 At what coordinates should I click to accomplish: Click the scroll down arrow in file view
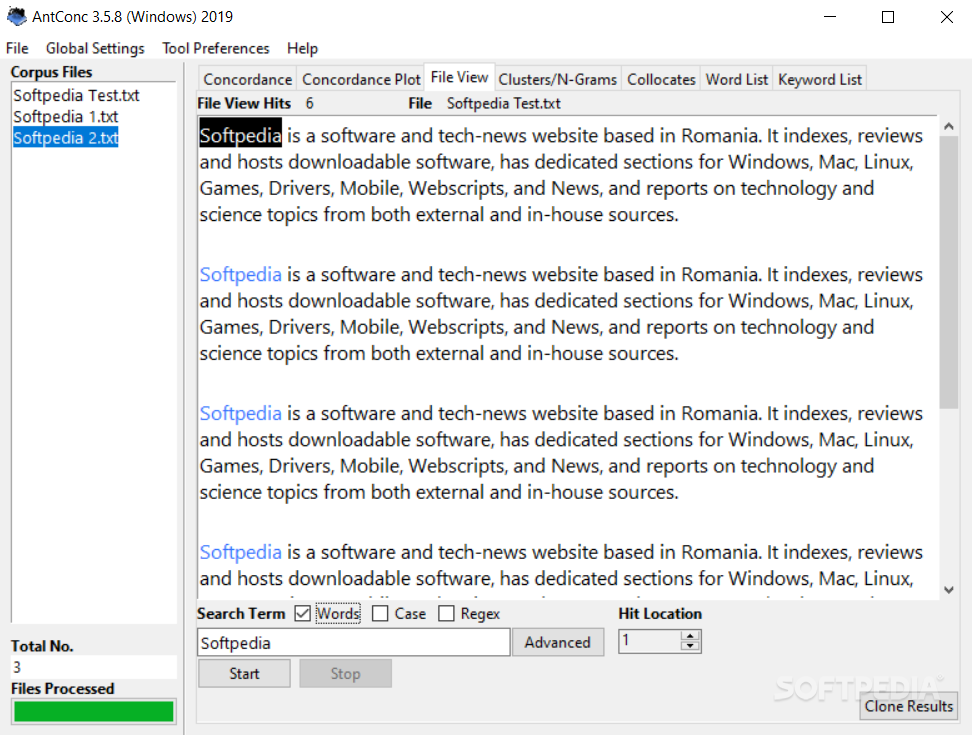point(948,590)
